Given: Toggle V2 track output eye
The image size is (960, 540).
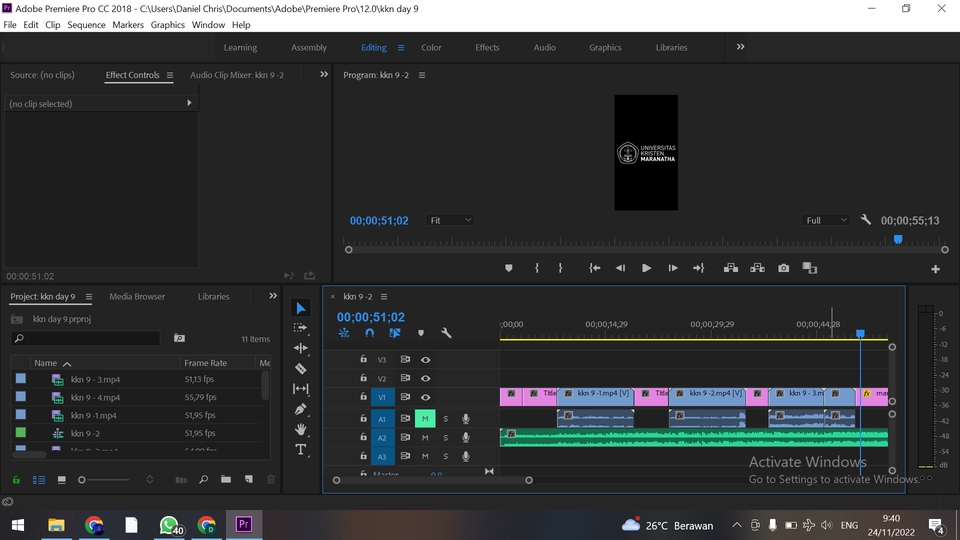Looking at the screenshot, I should pyautogui.click(x=426, y=378).
